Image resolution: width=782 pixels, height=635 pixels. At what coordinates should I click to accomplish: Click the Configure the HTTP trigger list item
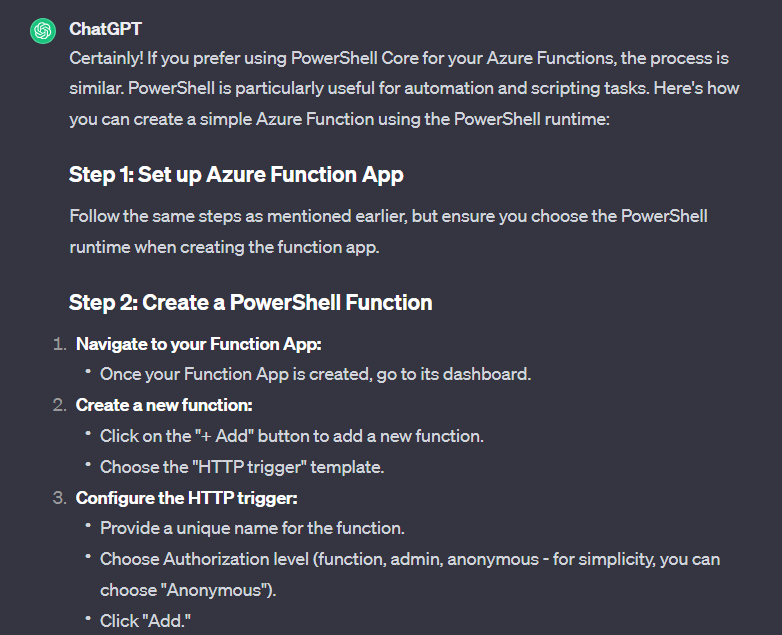click(187, 498)
